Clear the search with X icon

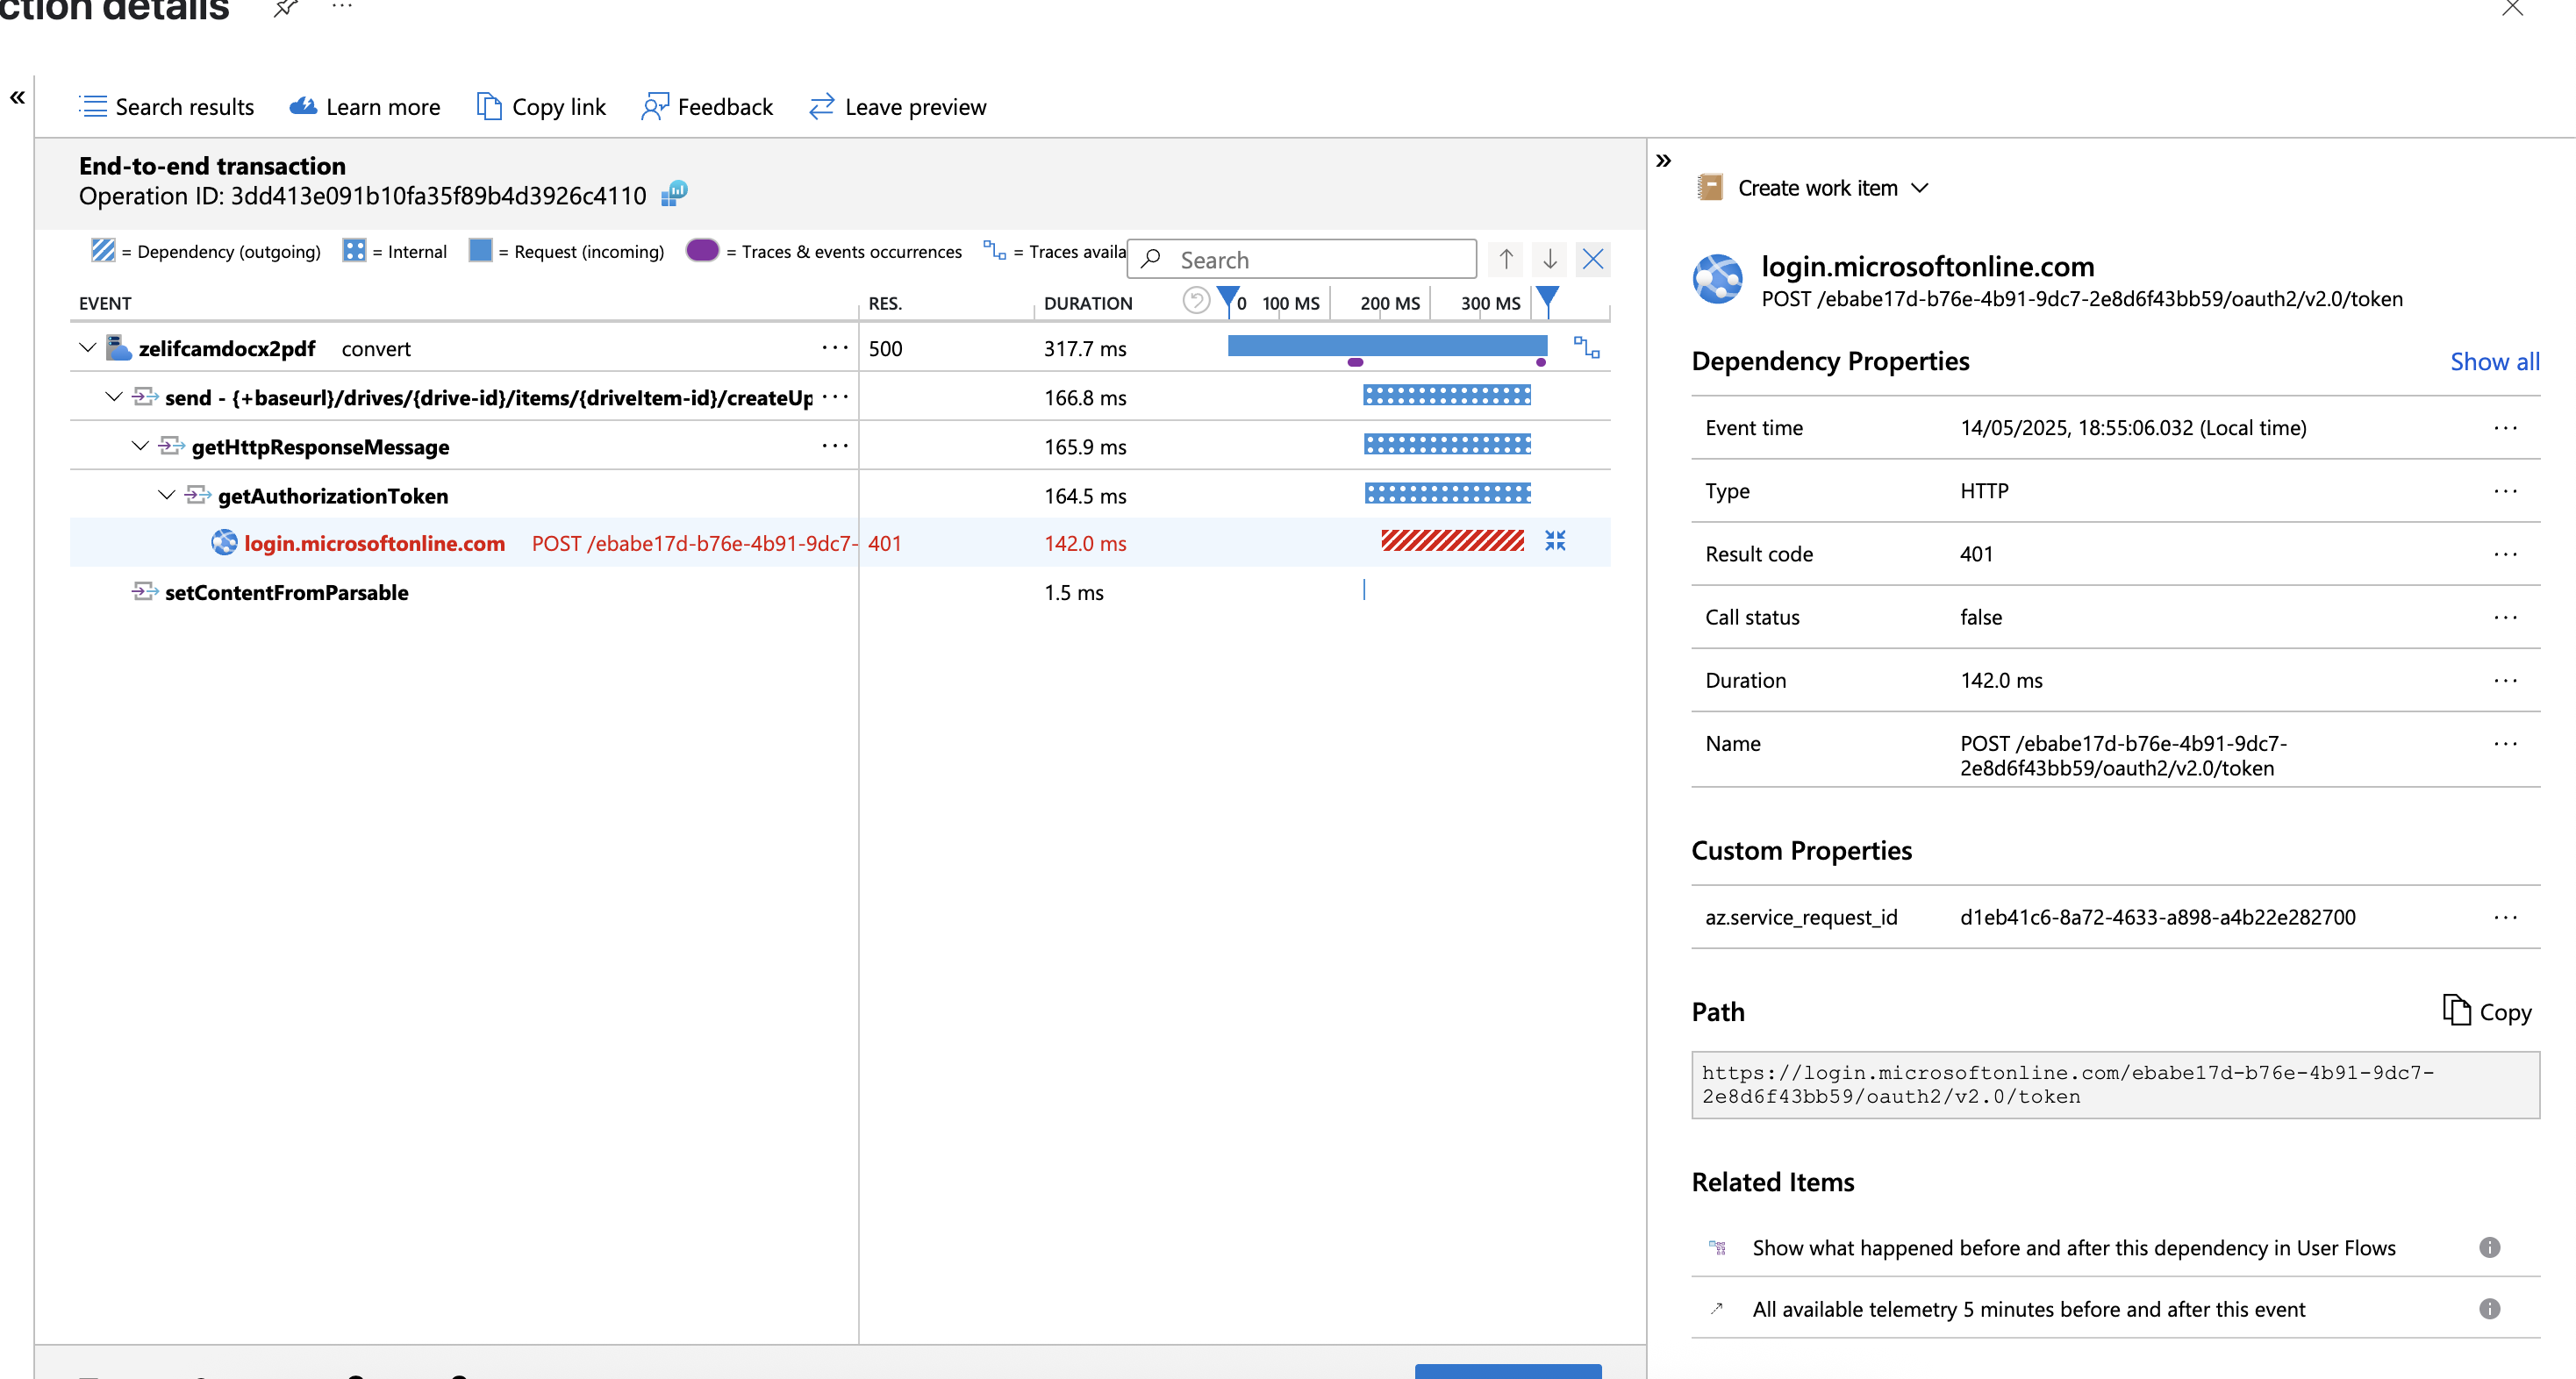pos(1593,260)
